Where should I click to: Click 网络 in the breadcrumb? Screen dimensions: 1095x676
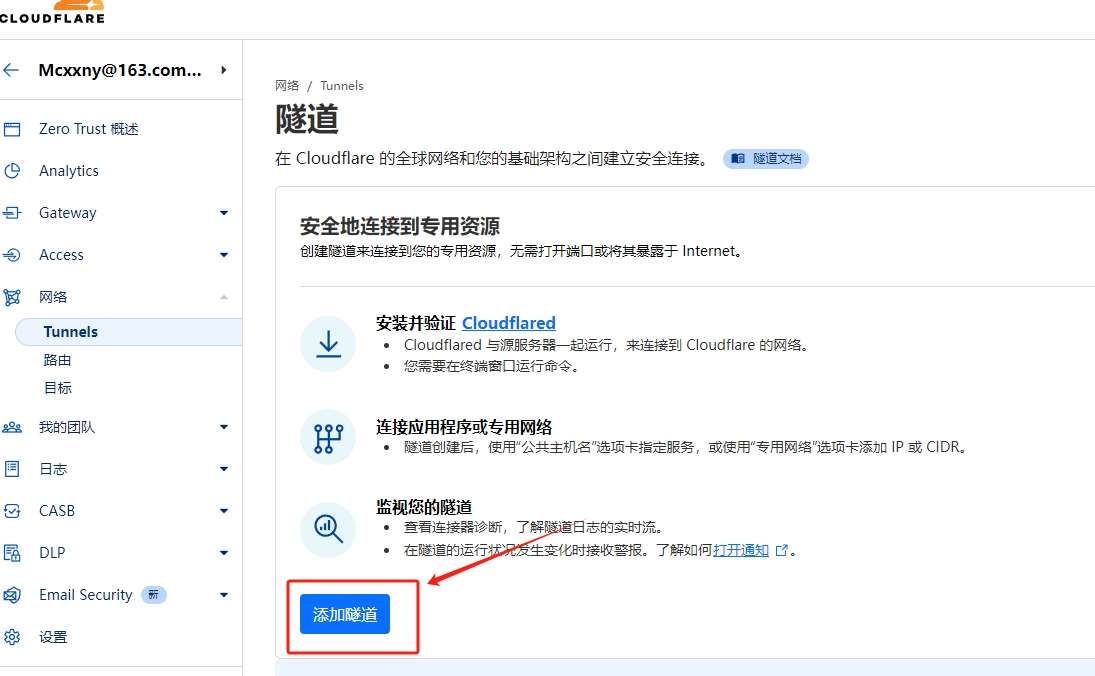[287, 86]
